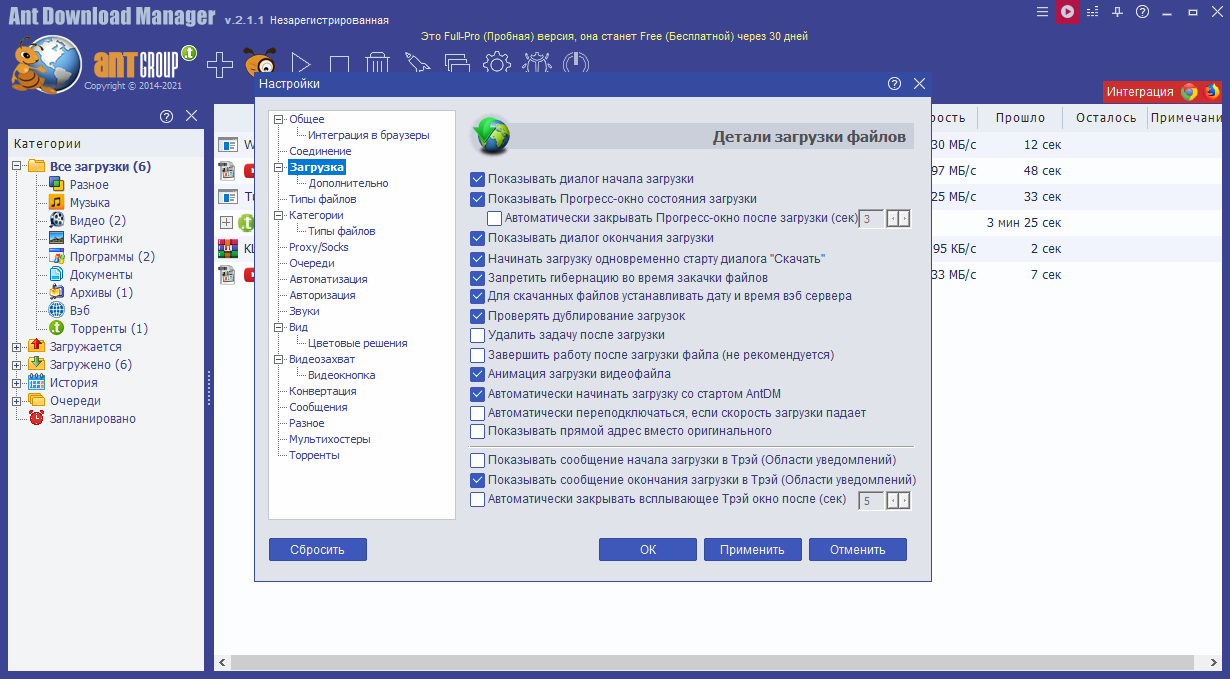Viewport: 1230px width, 679px height.
Task: Click the OK button in the settings dialog
Action: point(648,549)
